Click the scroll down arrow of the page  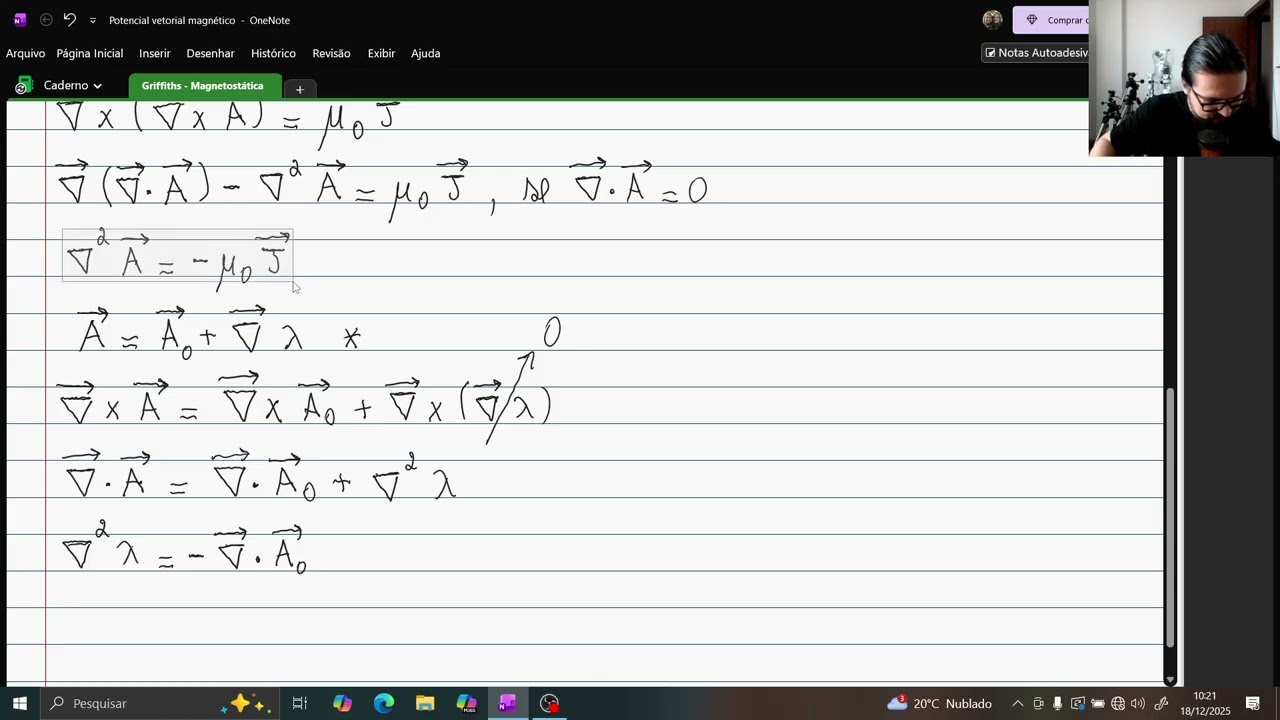coord(1170,679)
